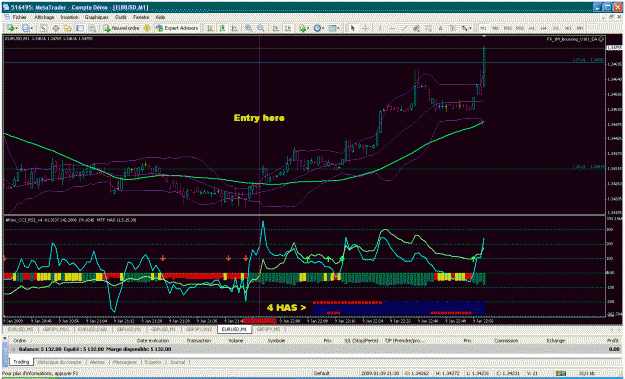The width and height of the screenshot is (625, 379).
Task: Select the Fibonacci Retracement tool
Action: (x=428, y=28)
